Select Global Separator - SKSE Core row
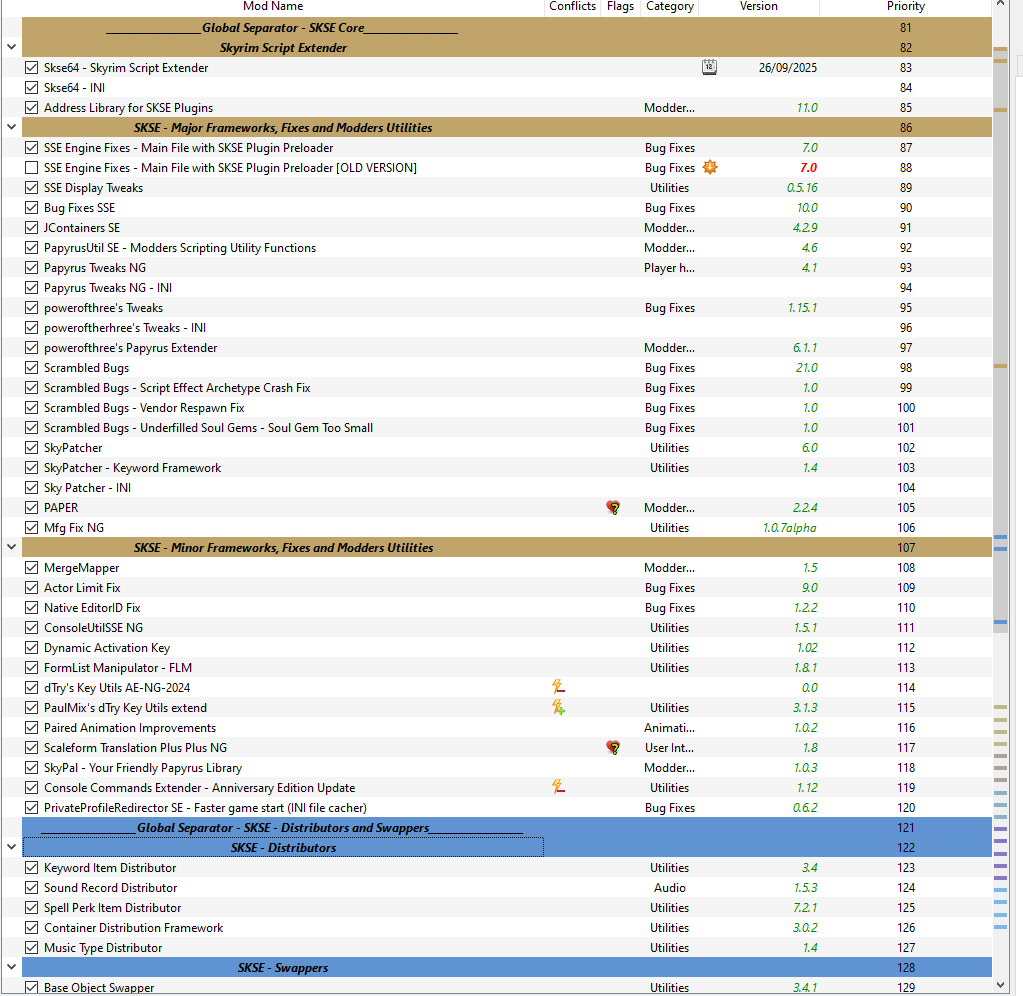Screen dimensions: 1023x996 tap(507, 27)
